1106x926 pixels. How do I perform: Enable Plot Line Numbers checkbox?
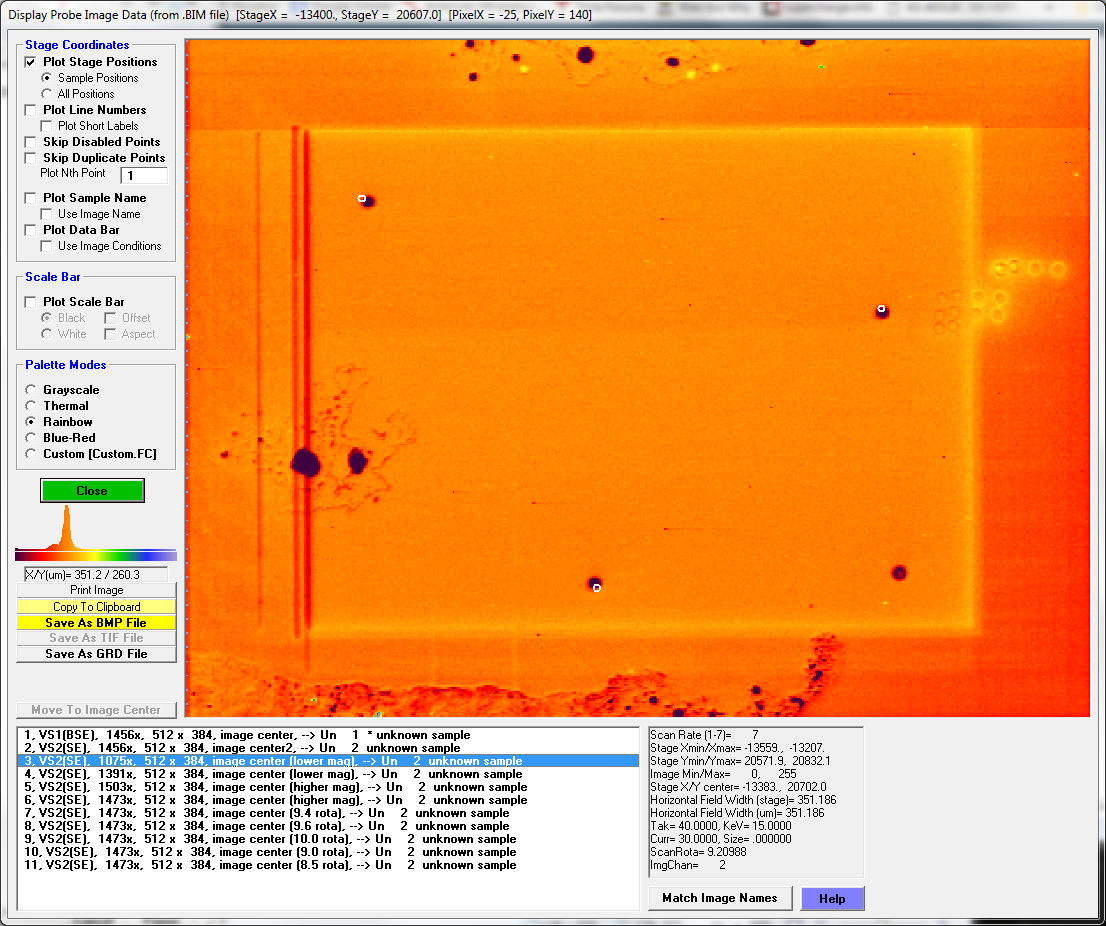tap(31, 110)
